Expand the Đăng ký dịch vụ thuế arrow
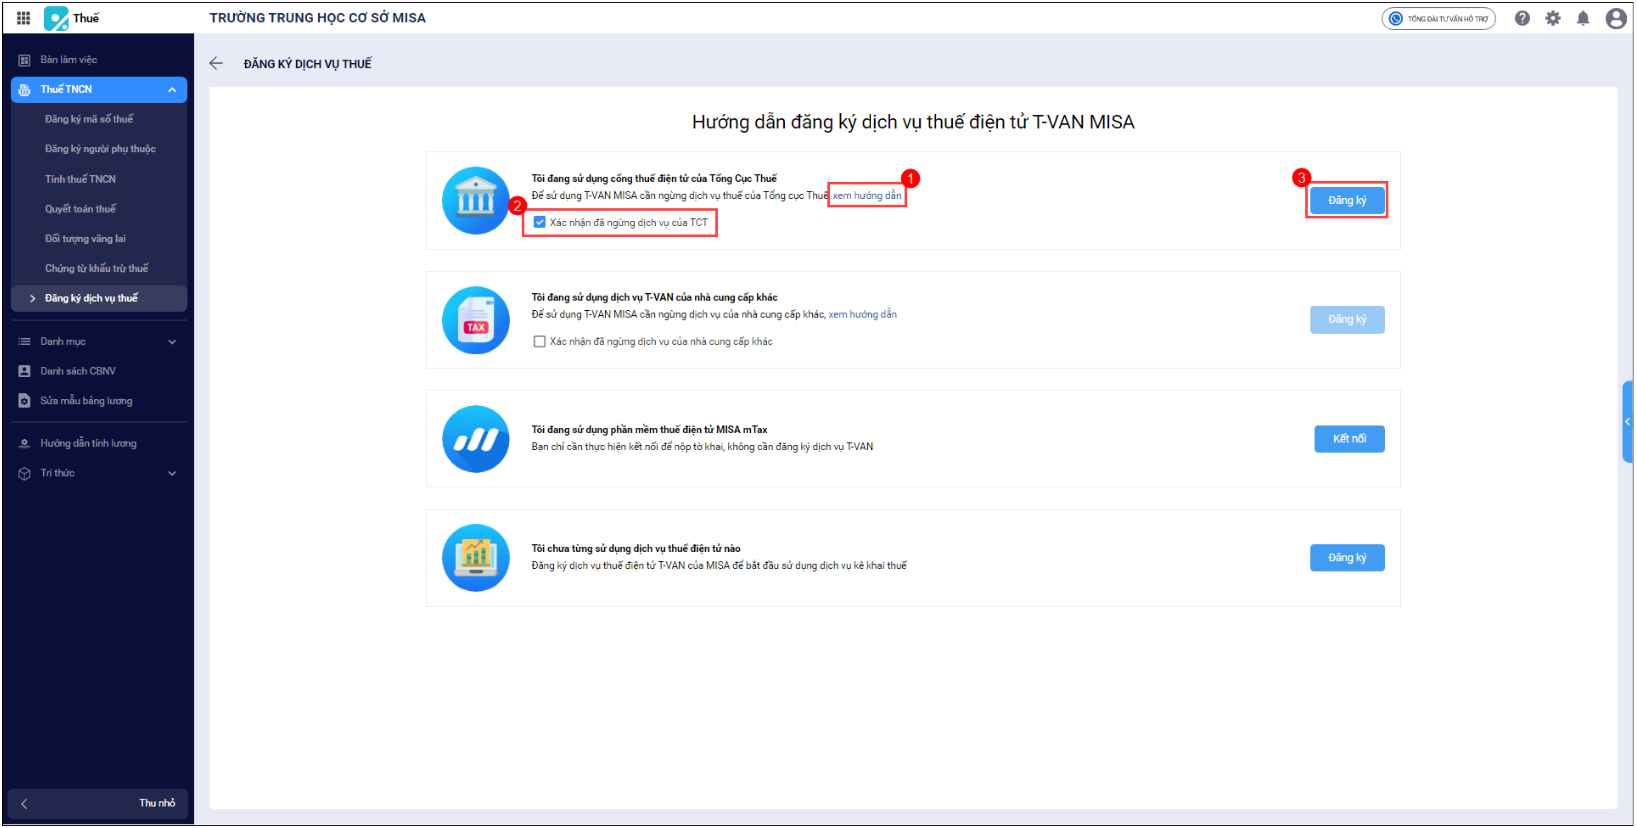This screenshot has height=828, width=1637. tap(33, 298)
